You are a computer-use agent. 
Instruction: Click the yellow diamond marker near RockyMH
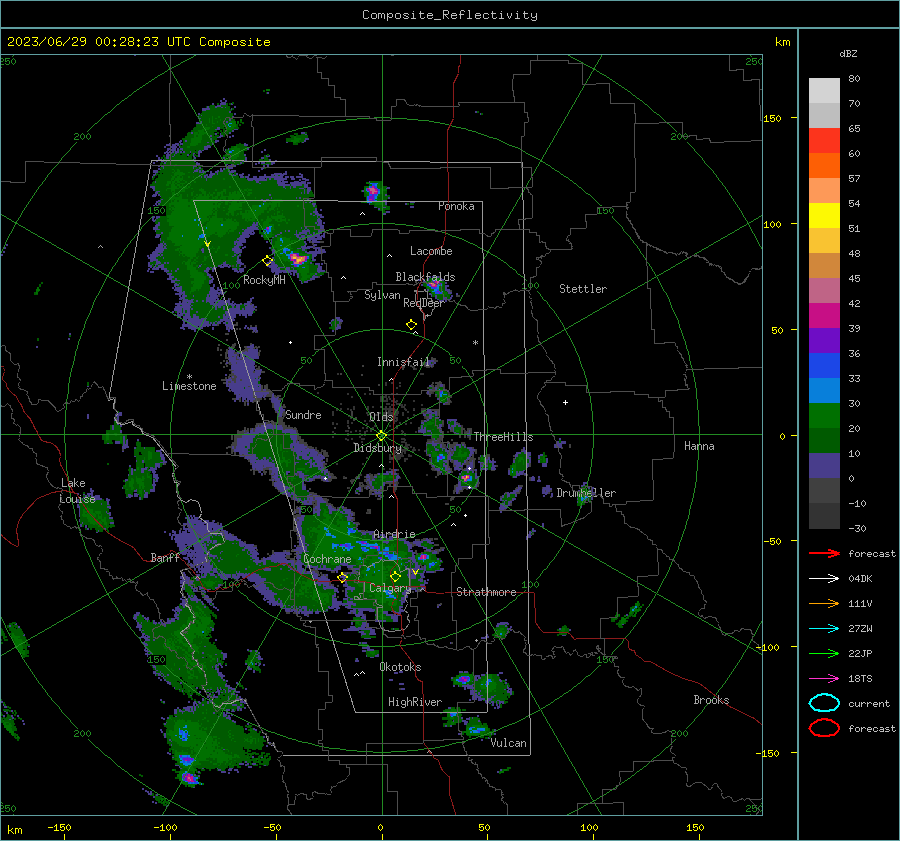(x=267, y=261)
